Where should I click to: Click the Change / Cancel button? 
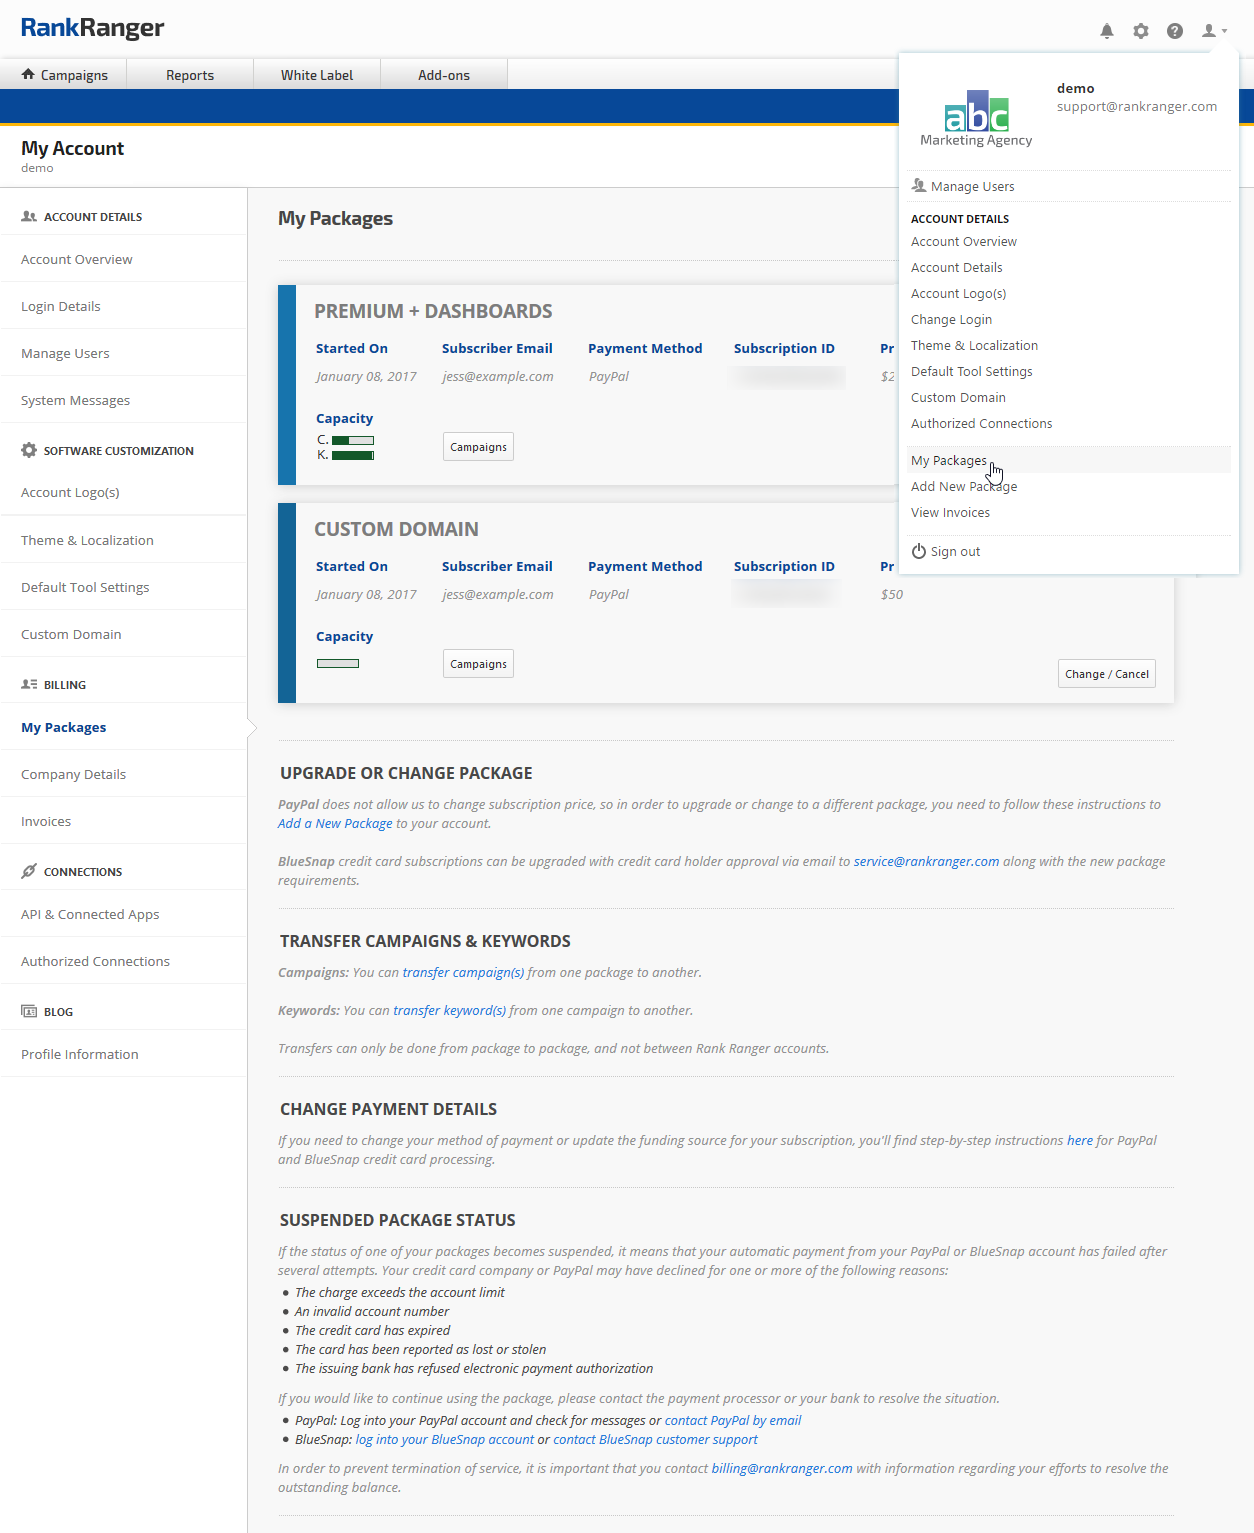pos(1107,674)
